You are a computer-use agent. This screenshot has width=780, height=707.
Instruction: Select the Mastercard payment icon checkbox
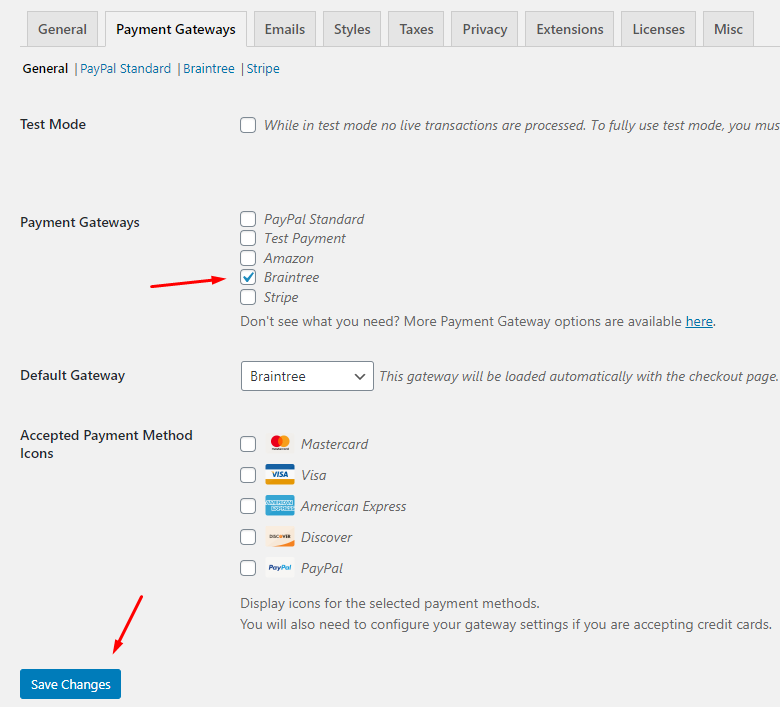pos(248,444)
